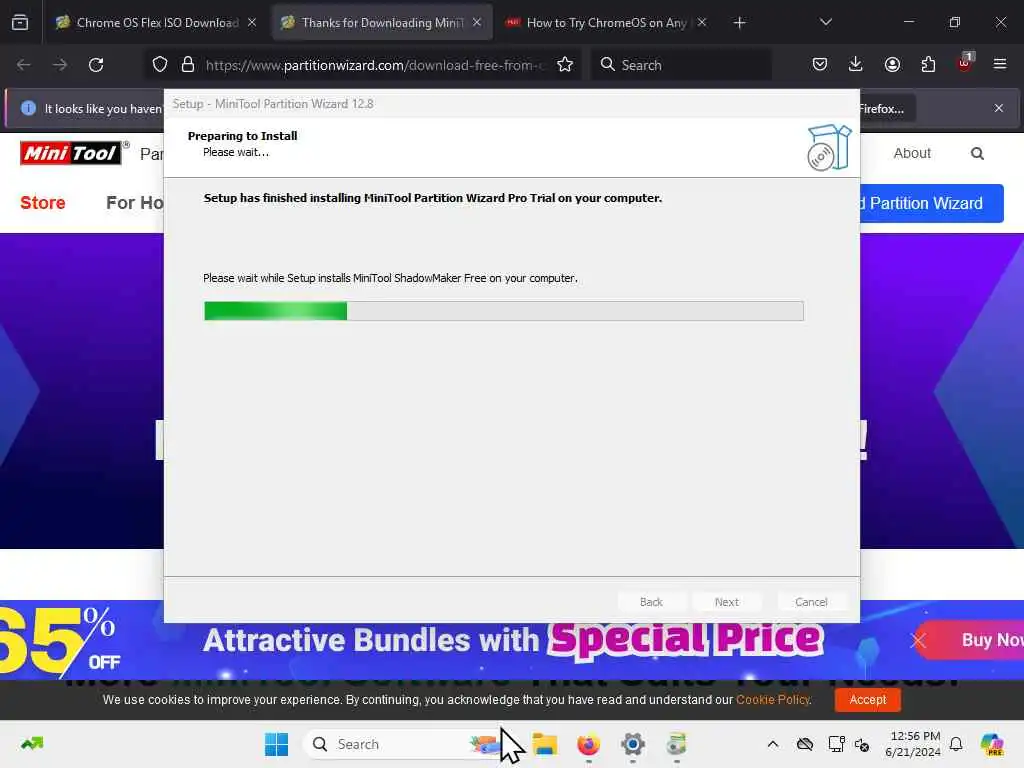Open the Windows Start menu

point(276,744)
